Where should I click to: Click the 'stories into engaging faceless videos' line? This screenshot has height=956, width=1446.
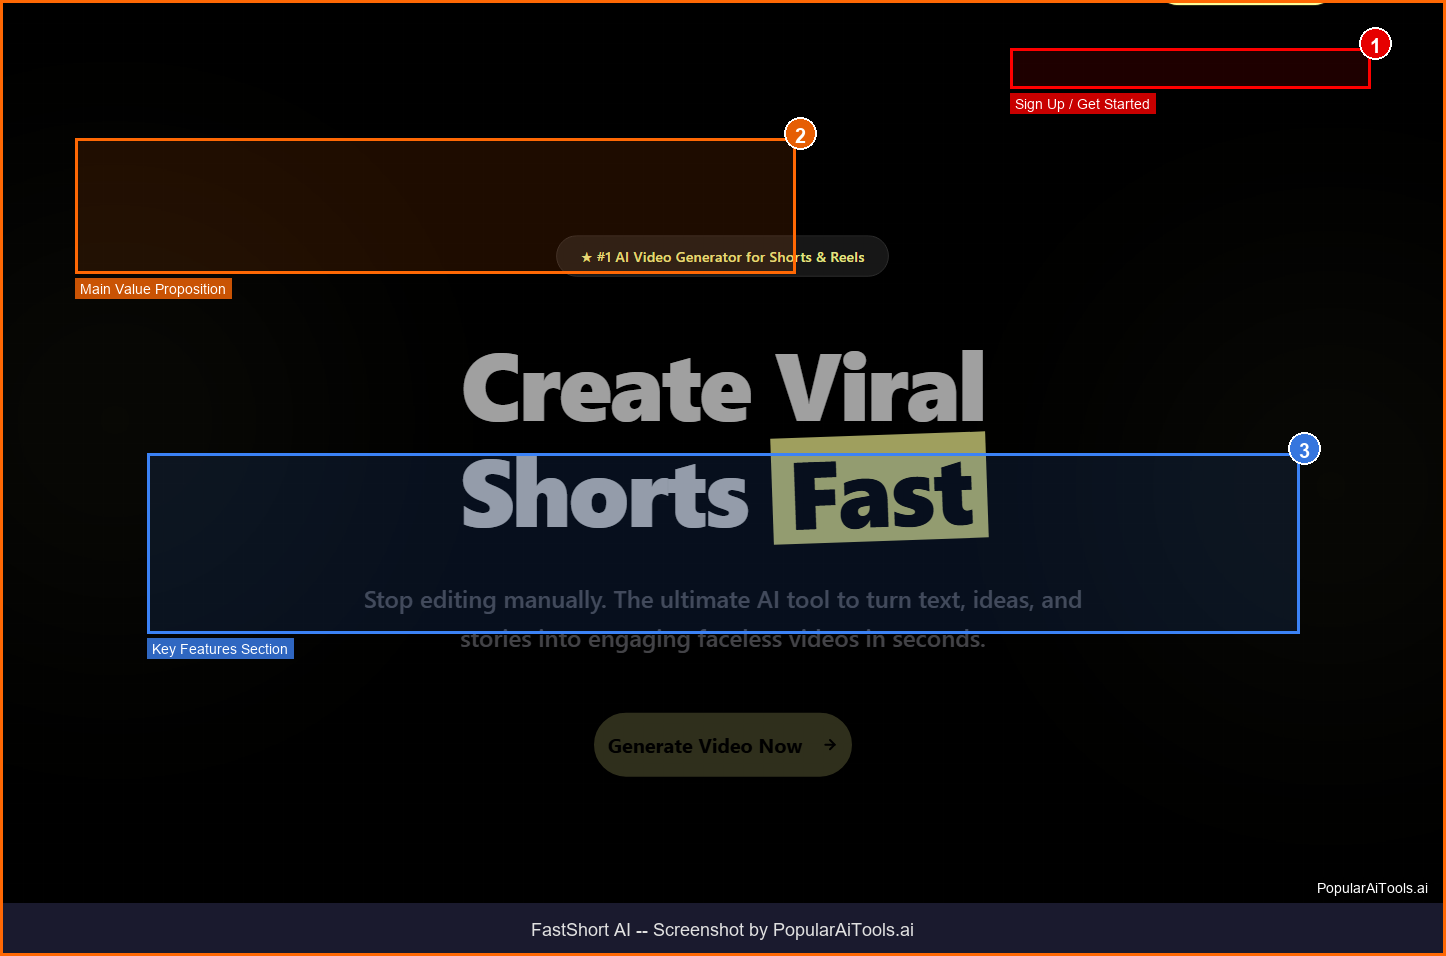[x=722, y=640]
